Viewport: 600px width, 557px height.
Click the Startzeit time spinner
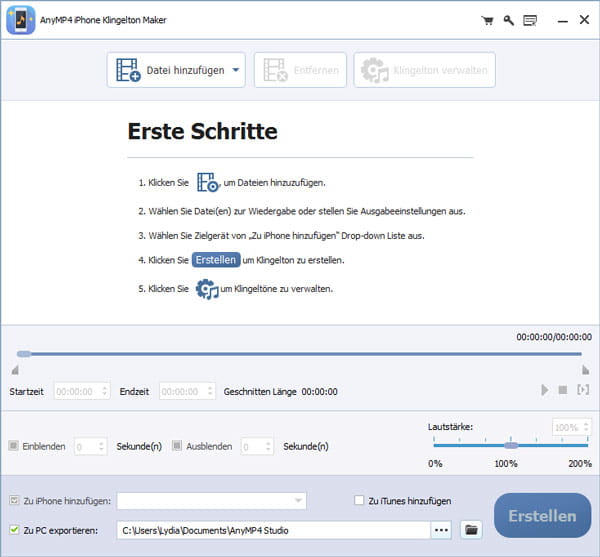tap(81, 392)
